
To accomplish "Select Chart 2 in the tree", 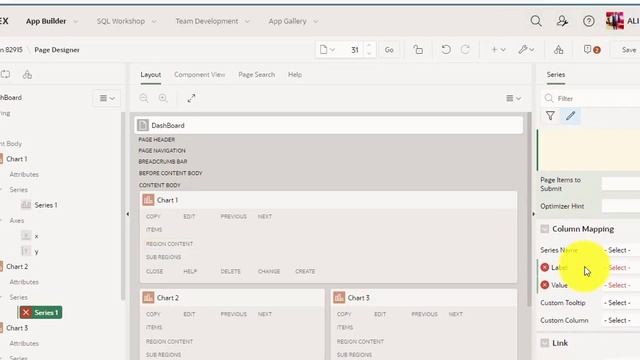I will coord(17,267).
